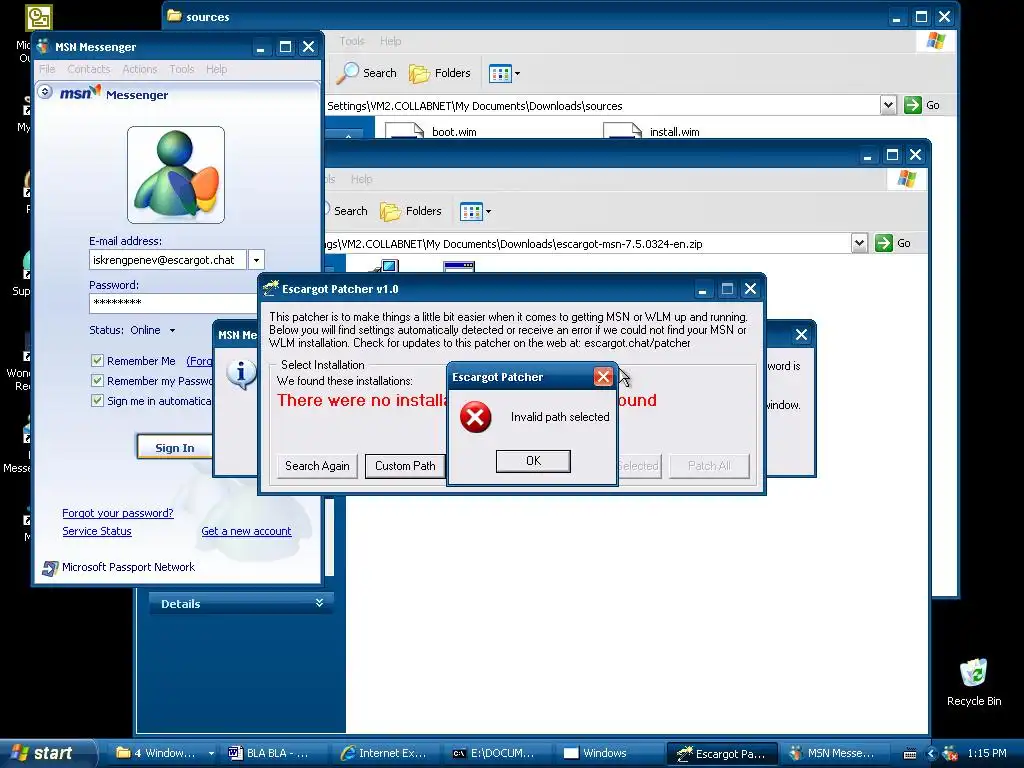Click Go button in sources window

[x=922, y=105]
